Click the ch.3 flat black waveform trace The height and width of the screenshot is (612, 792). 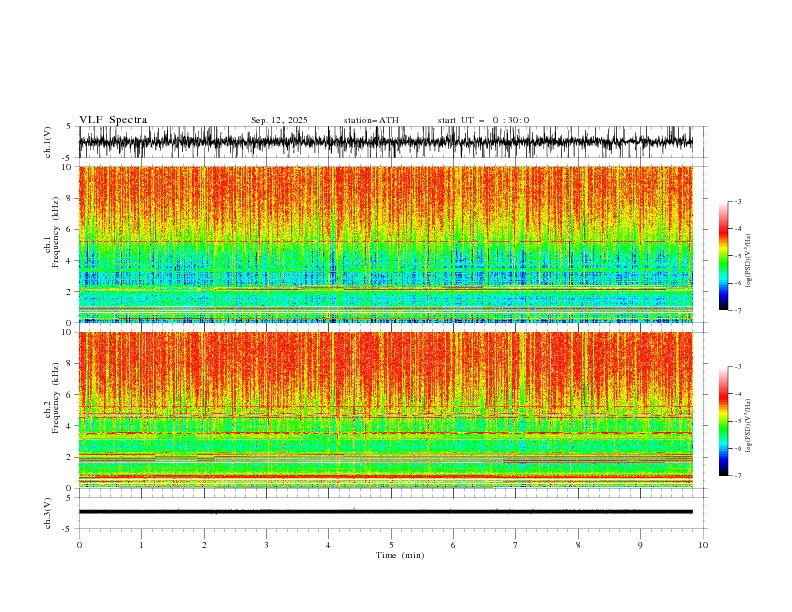385,512
